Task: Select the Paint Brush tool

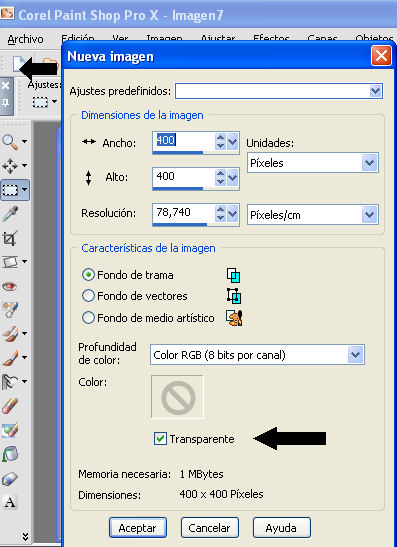Action: click(x=10, y=358)
